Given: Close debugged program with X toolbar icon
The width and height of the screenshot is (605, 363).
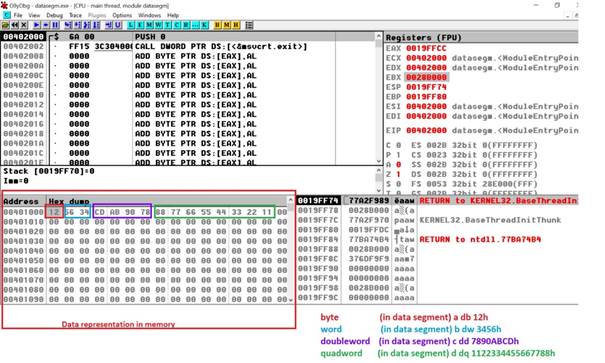Looking at the screenshot, I should point(24,25).
